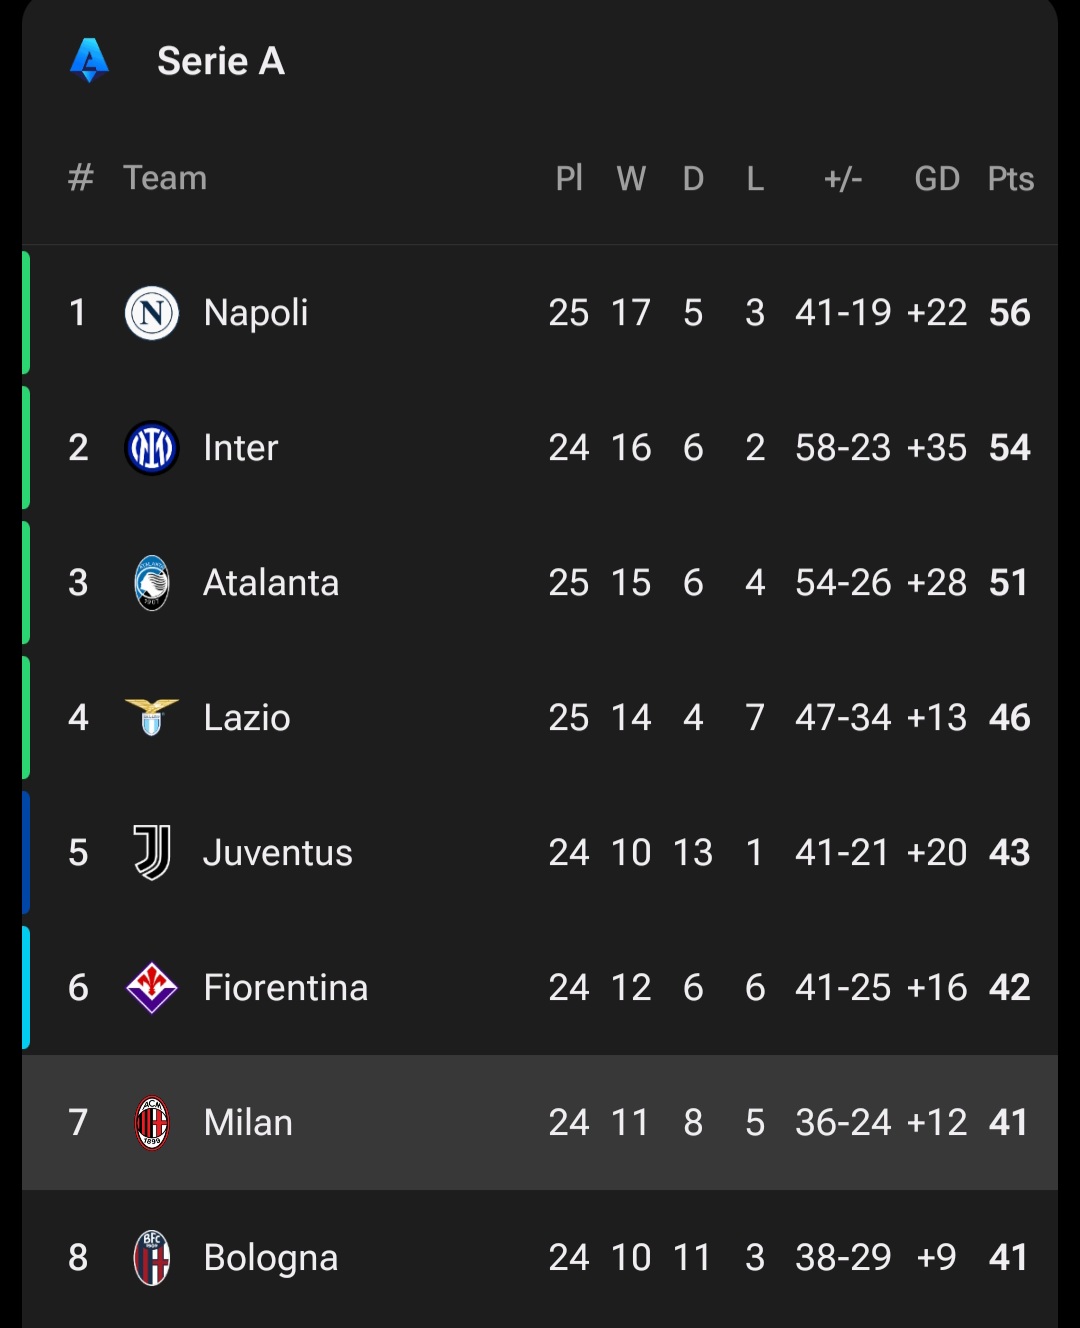Open the Napoli team name
The height and width of the screenshot is (1328, 1080).
tap(256, 313)
